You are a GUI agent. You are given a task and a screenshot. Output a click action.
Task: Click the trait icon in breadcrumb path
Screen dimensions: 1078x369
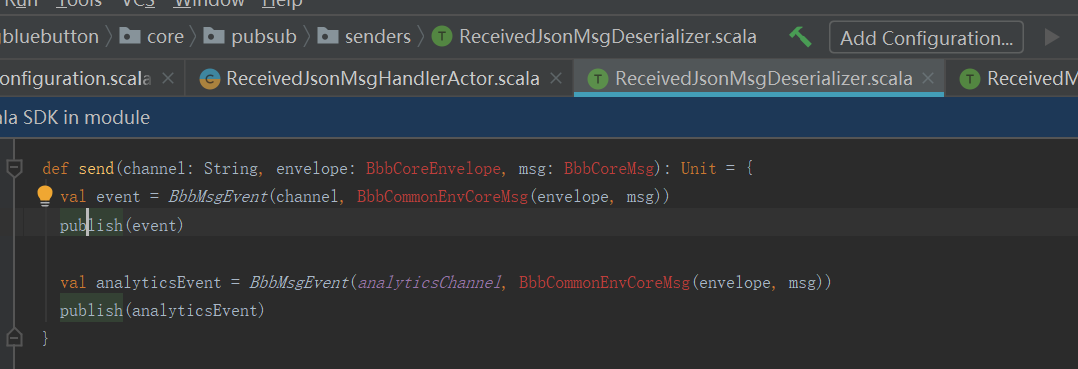(x=442, y=36)
